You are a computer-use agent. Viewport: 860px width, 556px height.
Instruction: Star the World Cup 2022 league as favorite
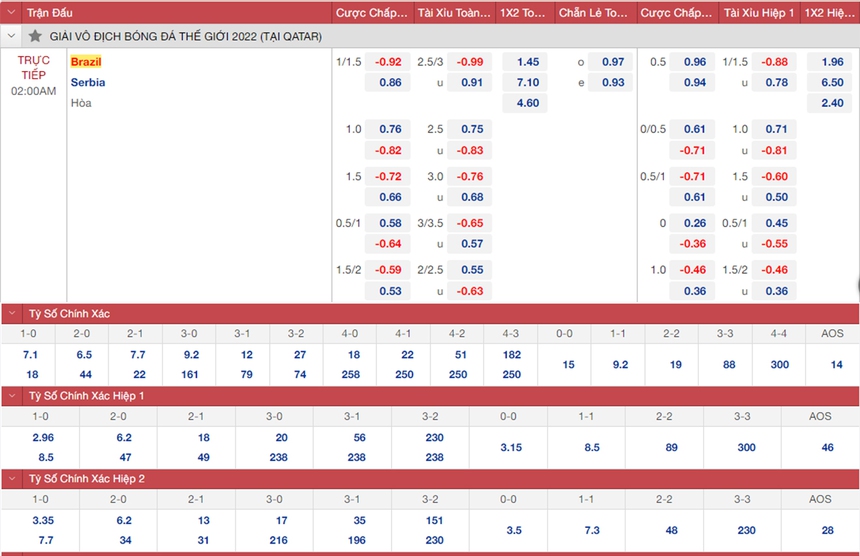(35, 36)
